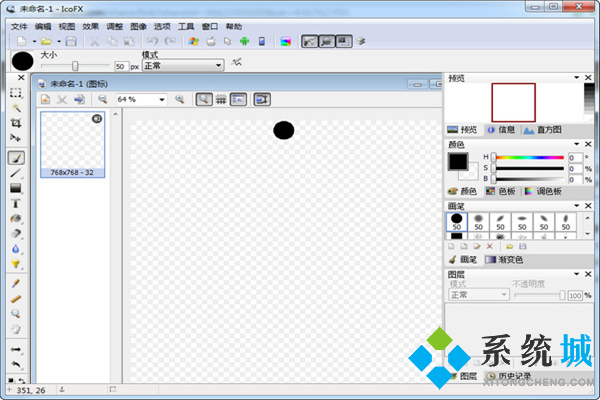Pick the eyedropper color picker tool
The image size is (600, 400).
[16, 283]
